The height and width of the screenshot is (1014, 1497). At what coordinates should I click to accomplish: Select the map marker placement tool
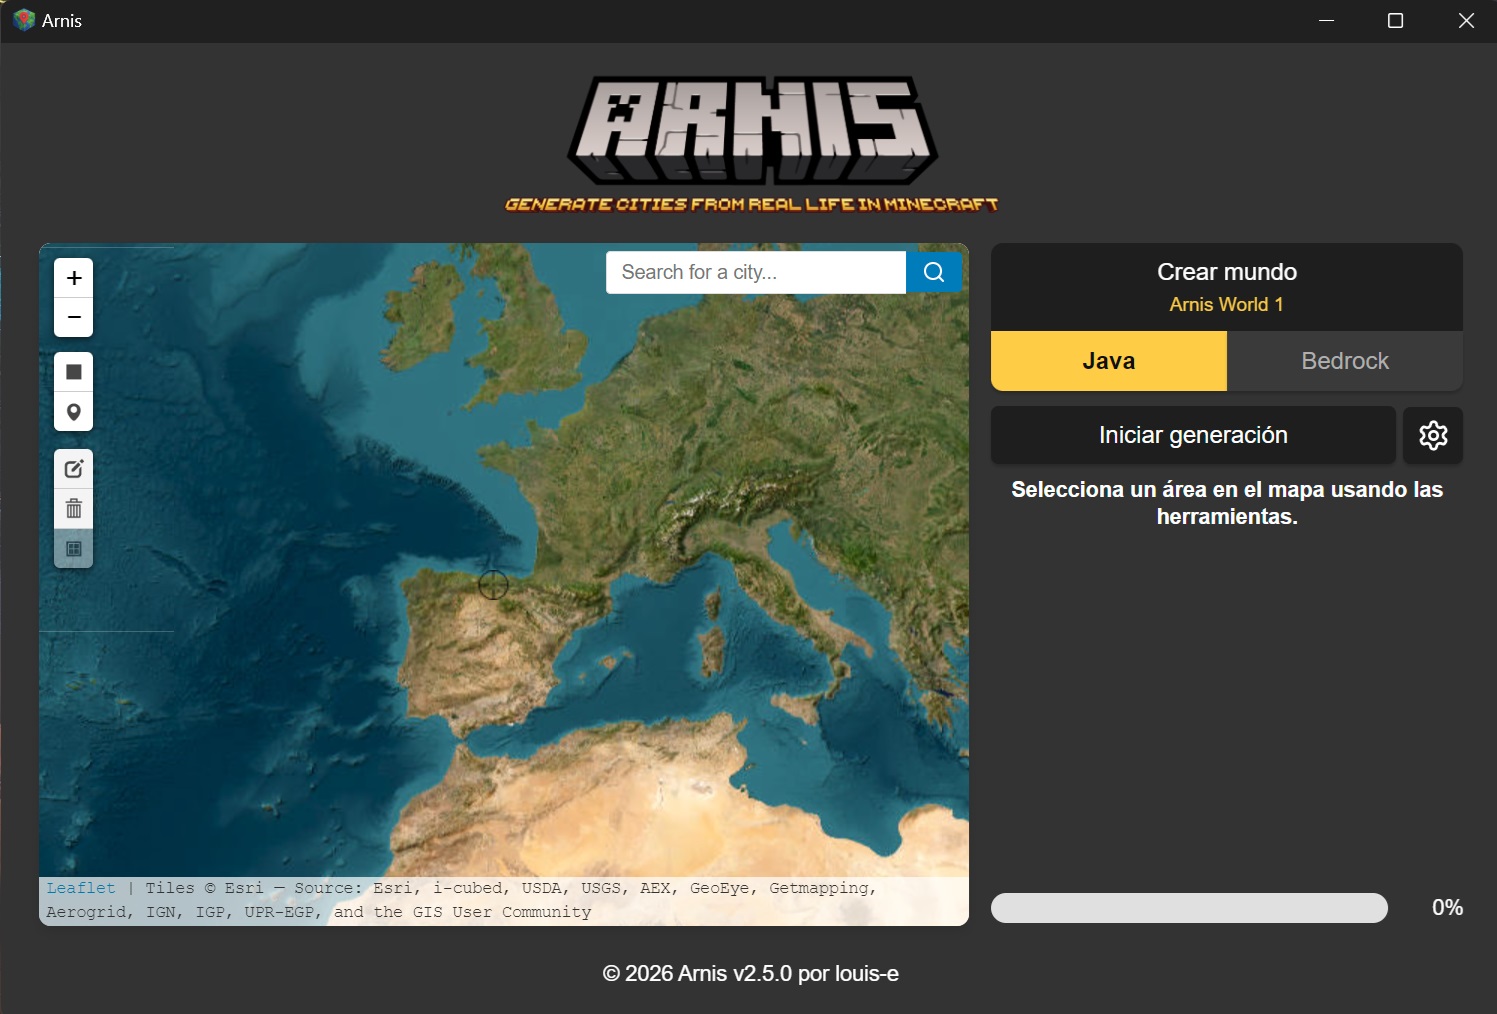pos(74,412)
